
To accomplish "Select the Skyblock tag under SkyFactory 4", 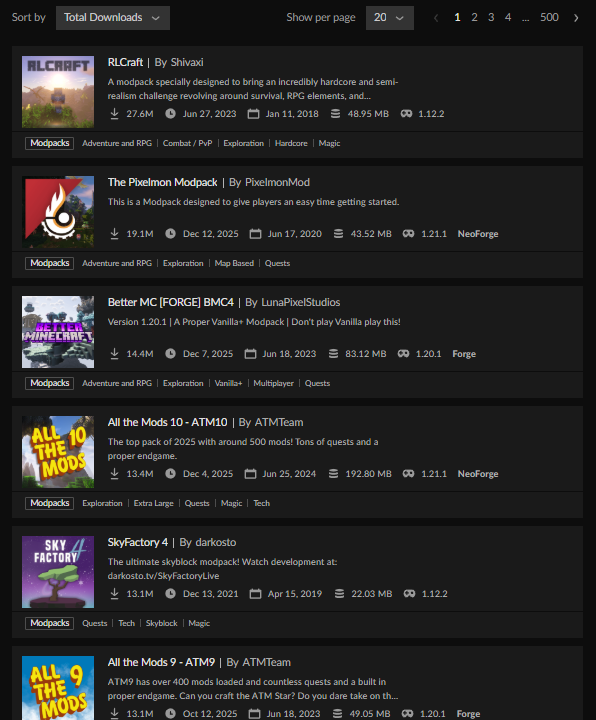I will tap(162, 623).
